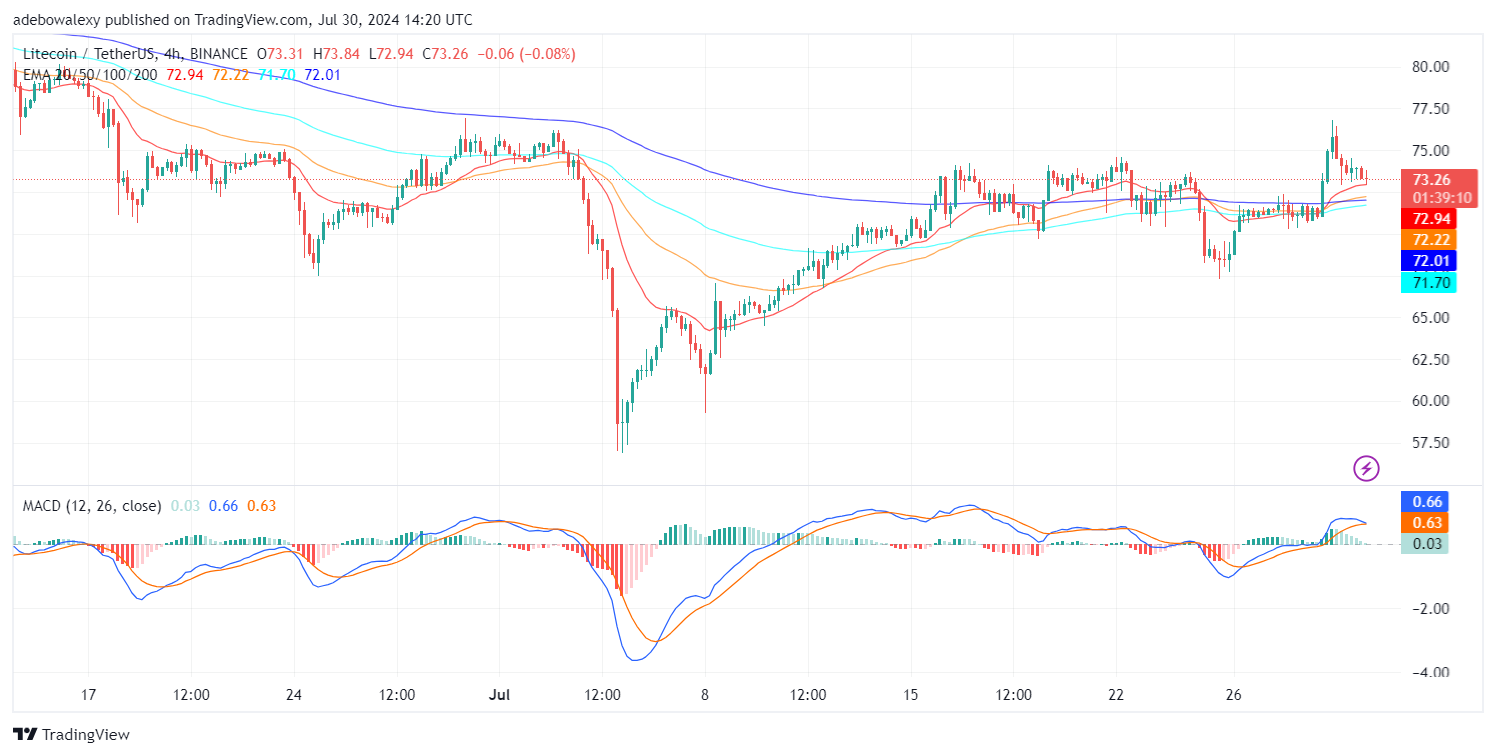Click the TradingView logo at bottom left
Viewport: 1496px width, 756px height.
coord(71,735)
